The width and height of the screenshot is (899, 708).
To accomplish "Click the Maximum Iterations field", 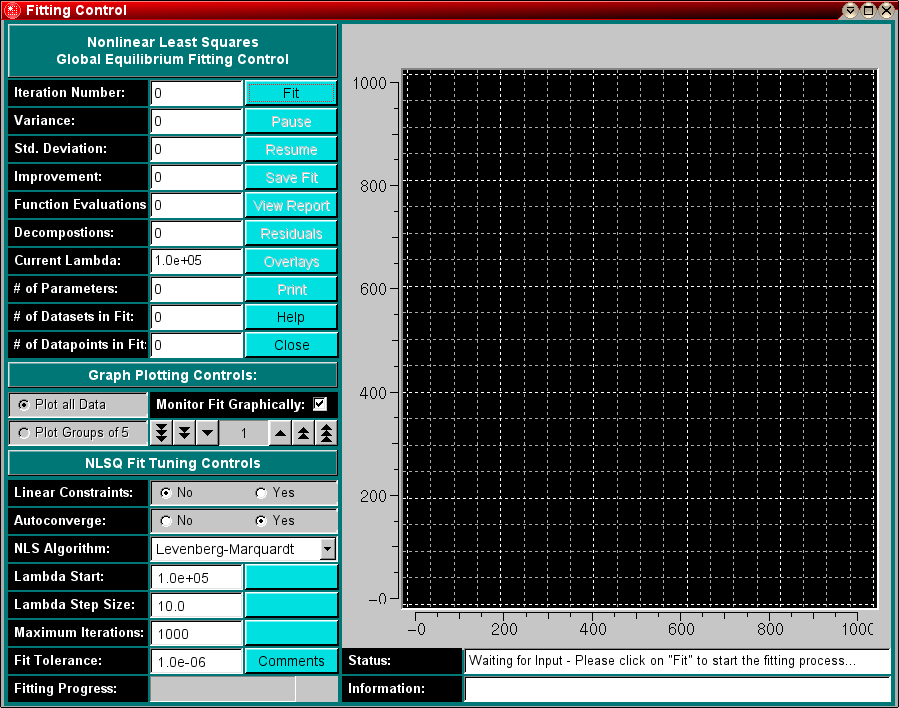I will 197,633.
